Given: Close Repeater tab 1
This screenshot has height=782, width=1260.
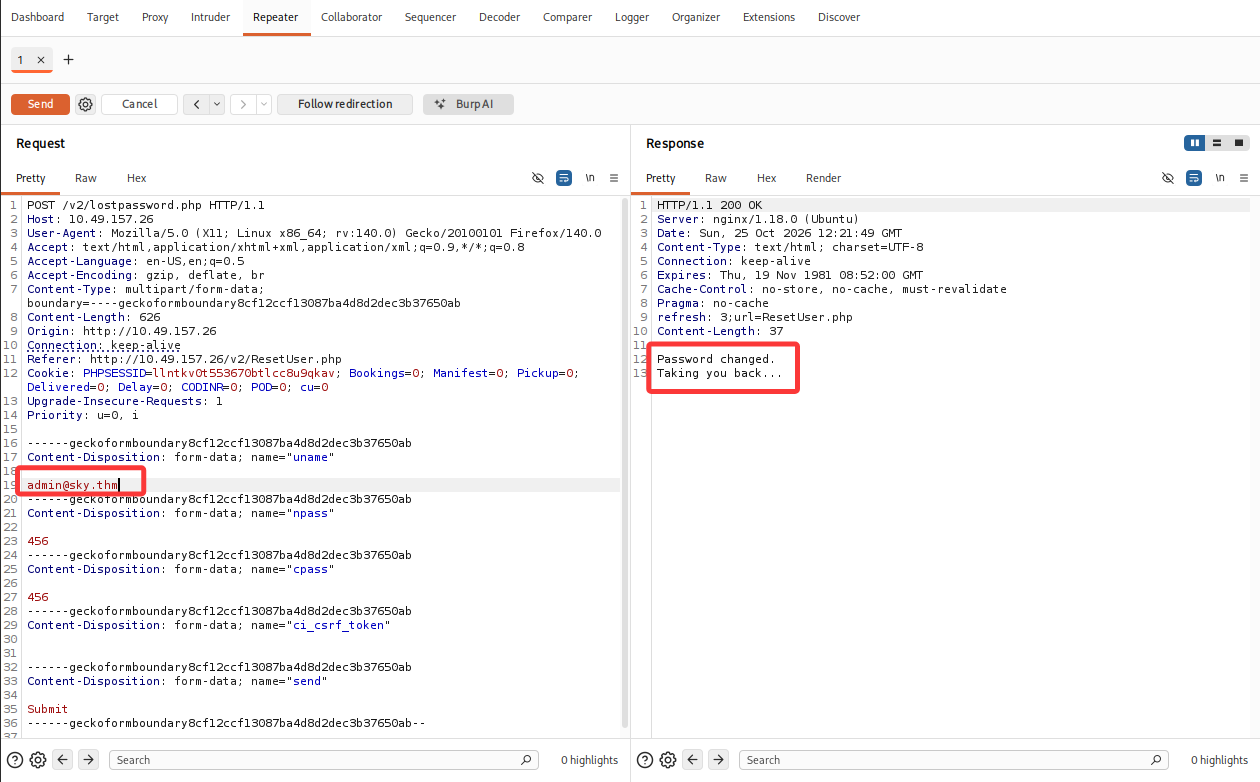Looking at the screenshot, I should pos(41,60).
